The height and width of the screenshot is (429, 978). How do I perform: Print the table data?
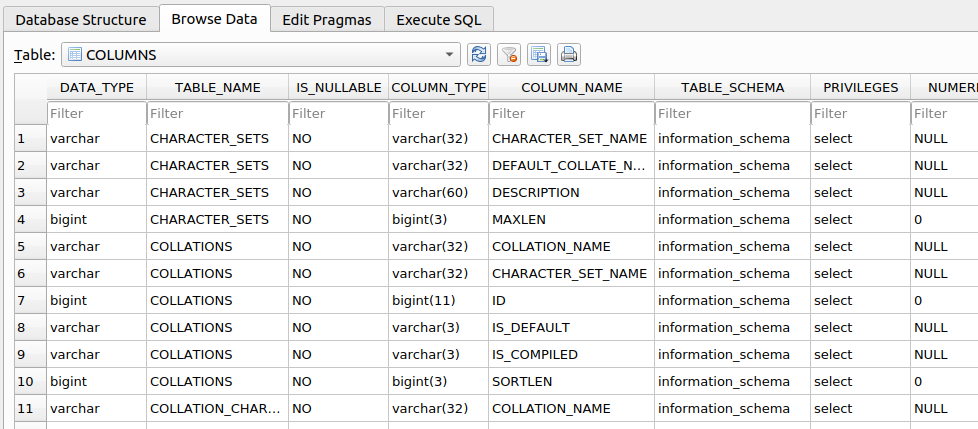point(569,55)
